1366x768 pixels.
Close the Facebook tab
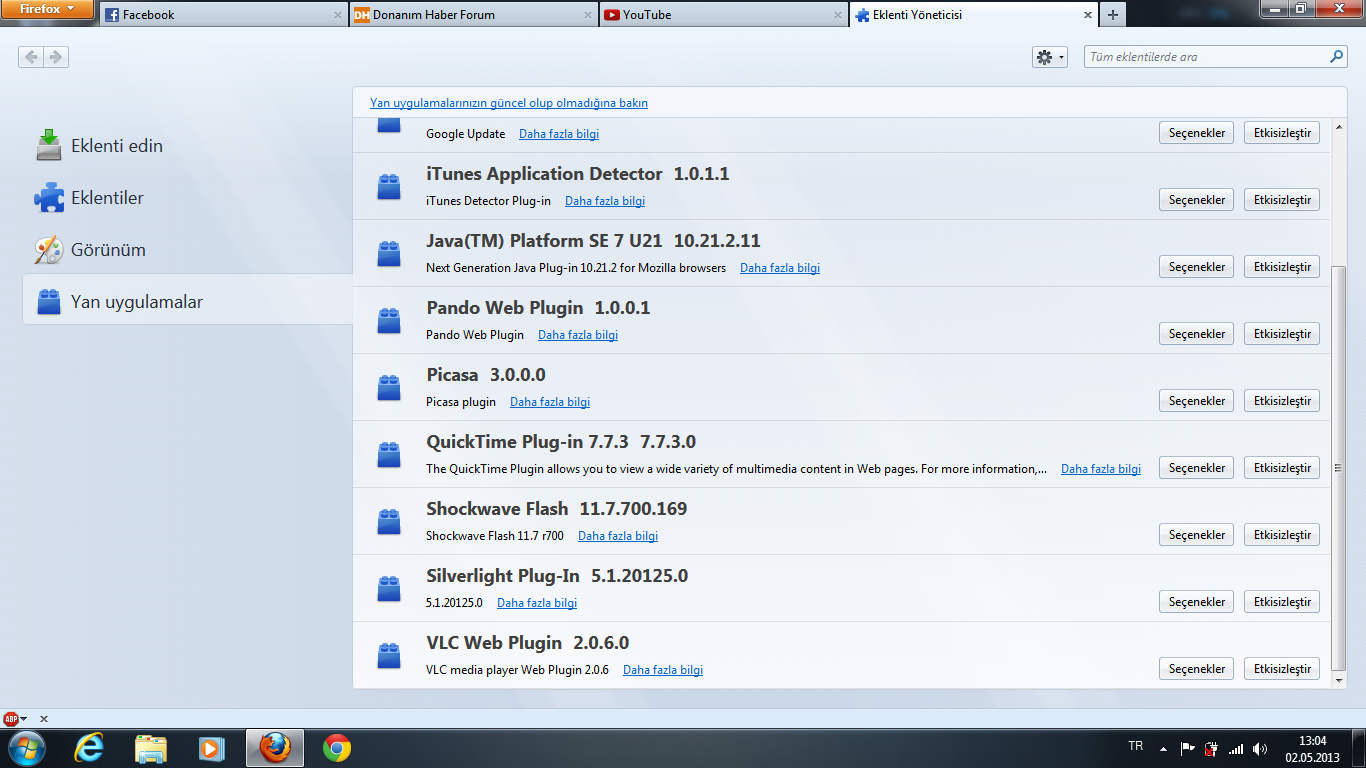point(337,15)
